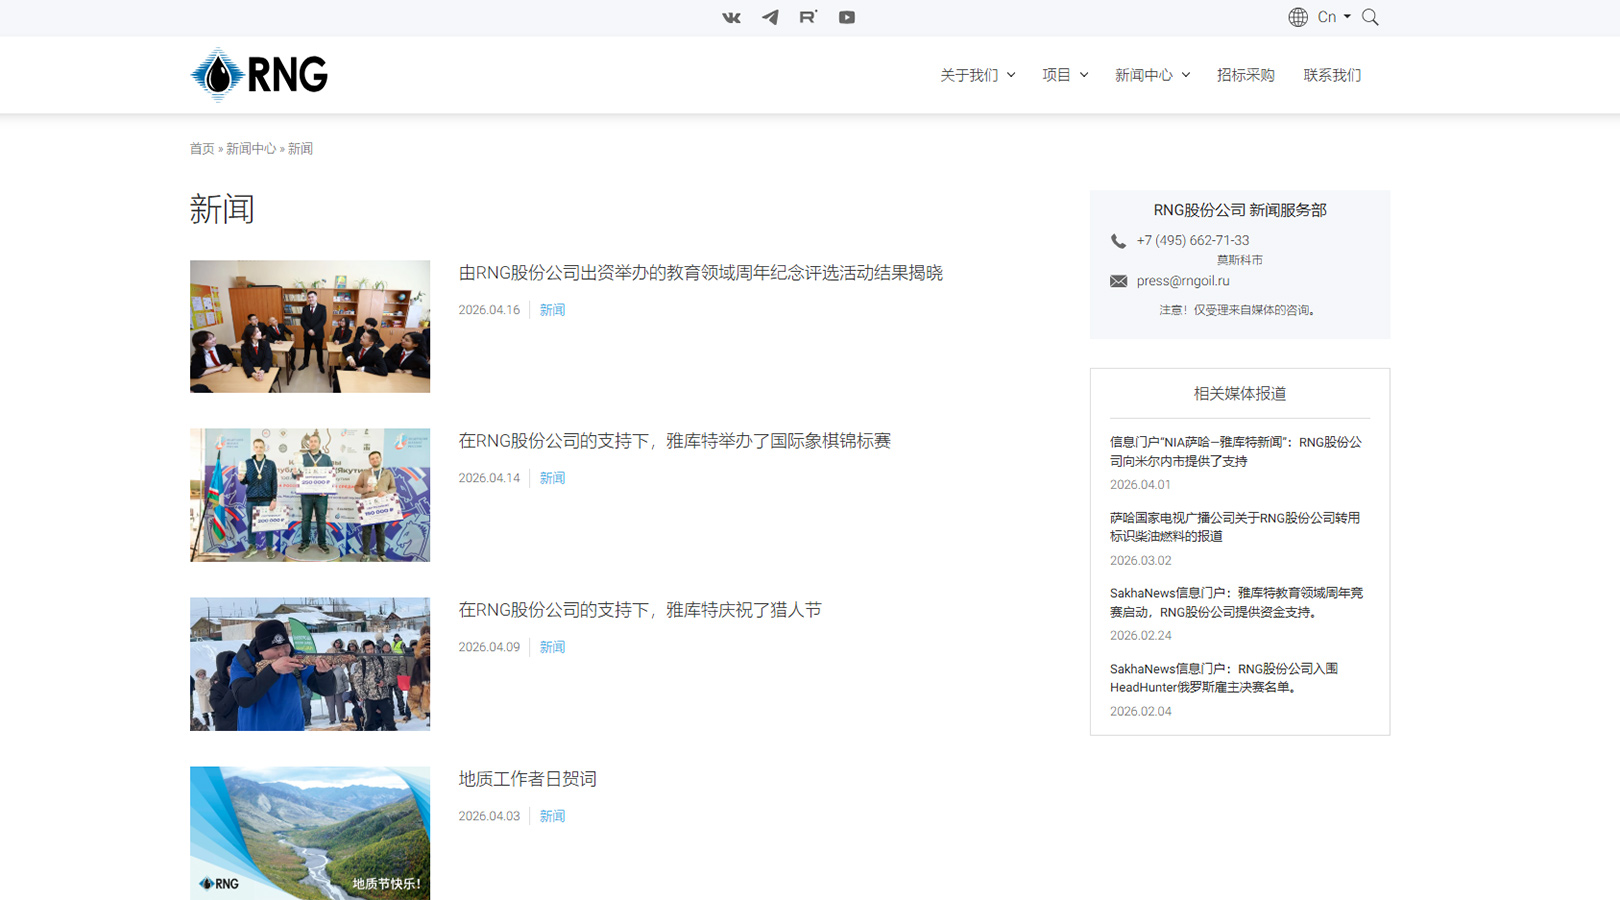Image resolution: width=1620 pixels, height=900 pixels.
Task: Go home via the RNG logo
Action: point(259,75)
